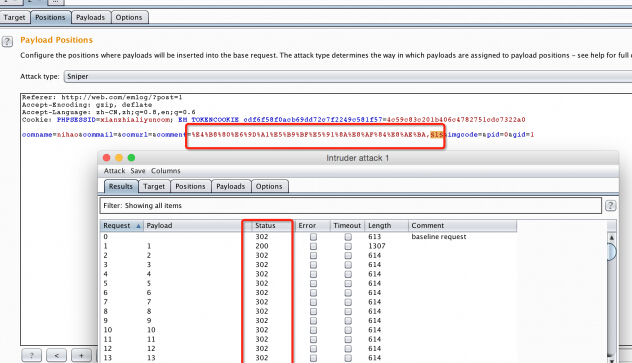Screen dimensions: 632x363
Task: Click the Accept-Encoding header line
Action: [x=87, y=105]
